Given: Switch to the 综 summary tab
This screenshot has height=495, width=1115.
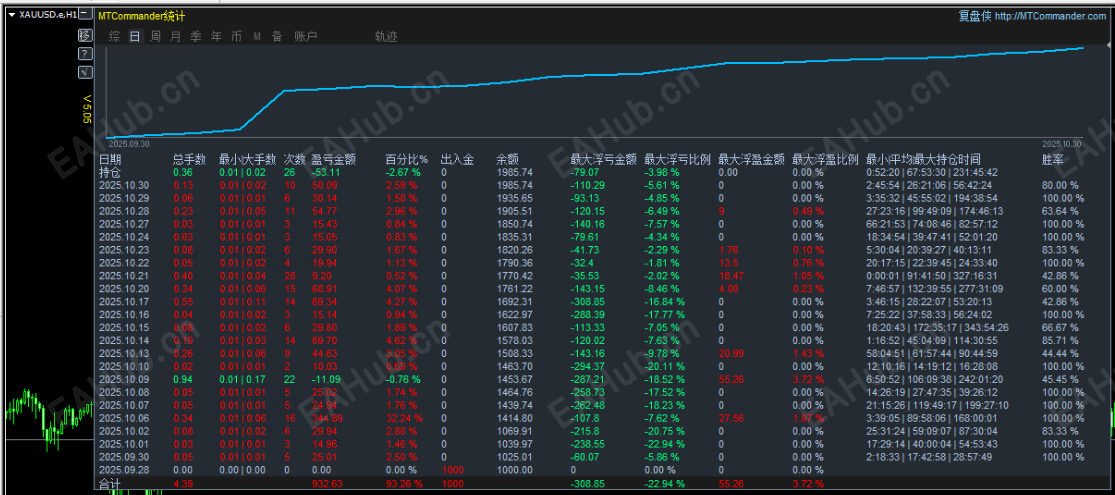Looking at the screenshot, I should tap(114, 36).
